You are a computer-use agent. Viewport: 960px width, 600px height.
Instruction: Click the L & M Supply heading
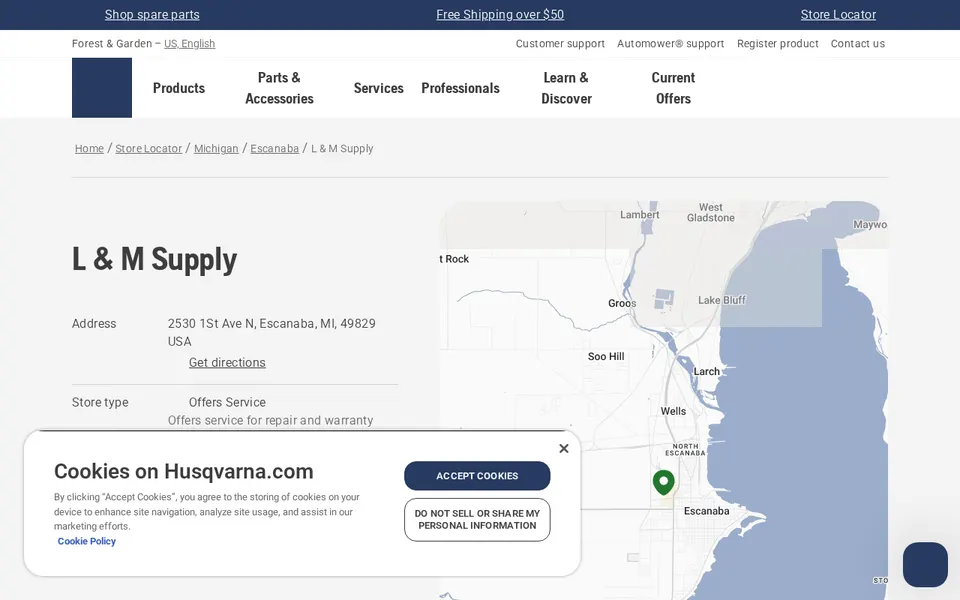[x=154, y=260]
